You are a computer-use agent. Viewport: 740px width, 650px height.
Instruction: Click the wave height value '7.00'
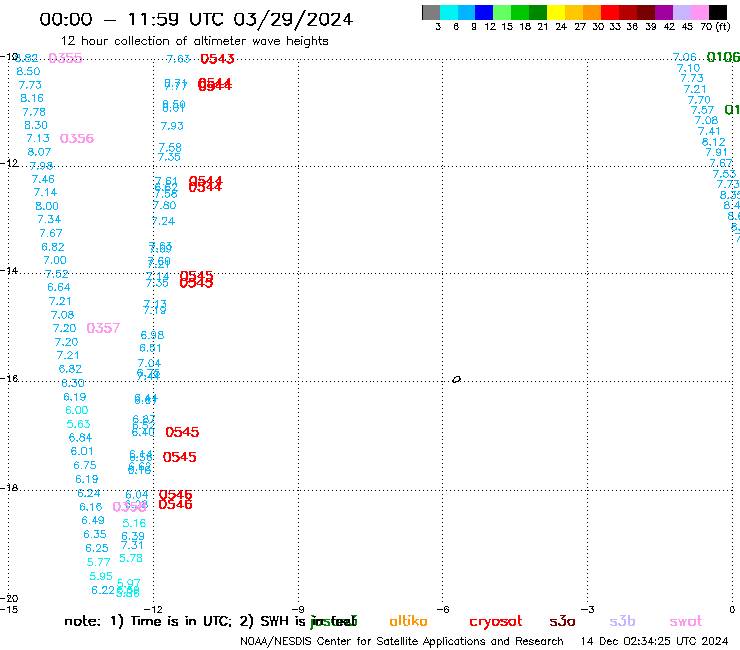55,260
